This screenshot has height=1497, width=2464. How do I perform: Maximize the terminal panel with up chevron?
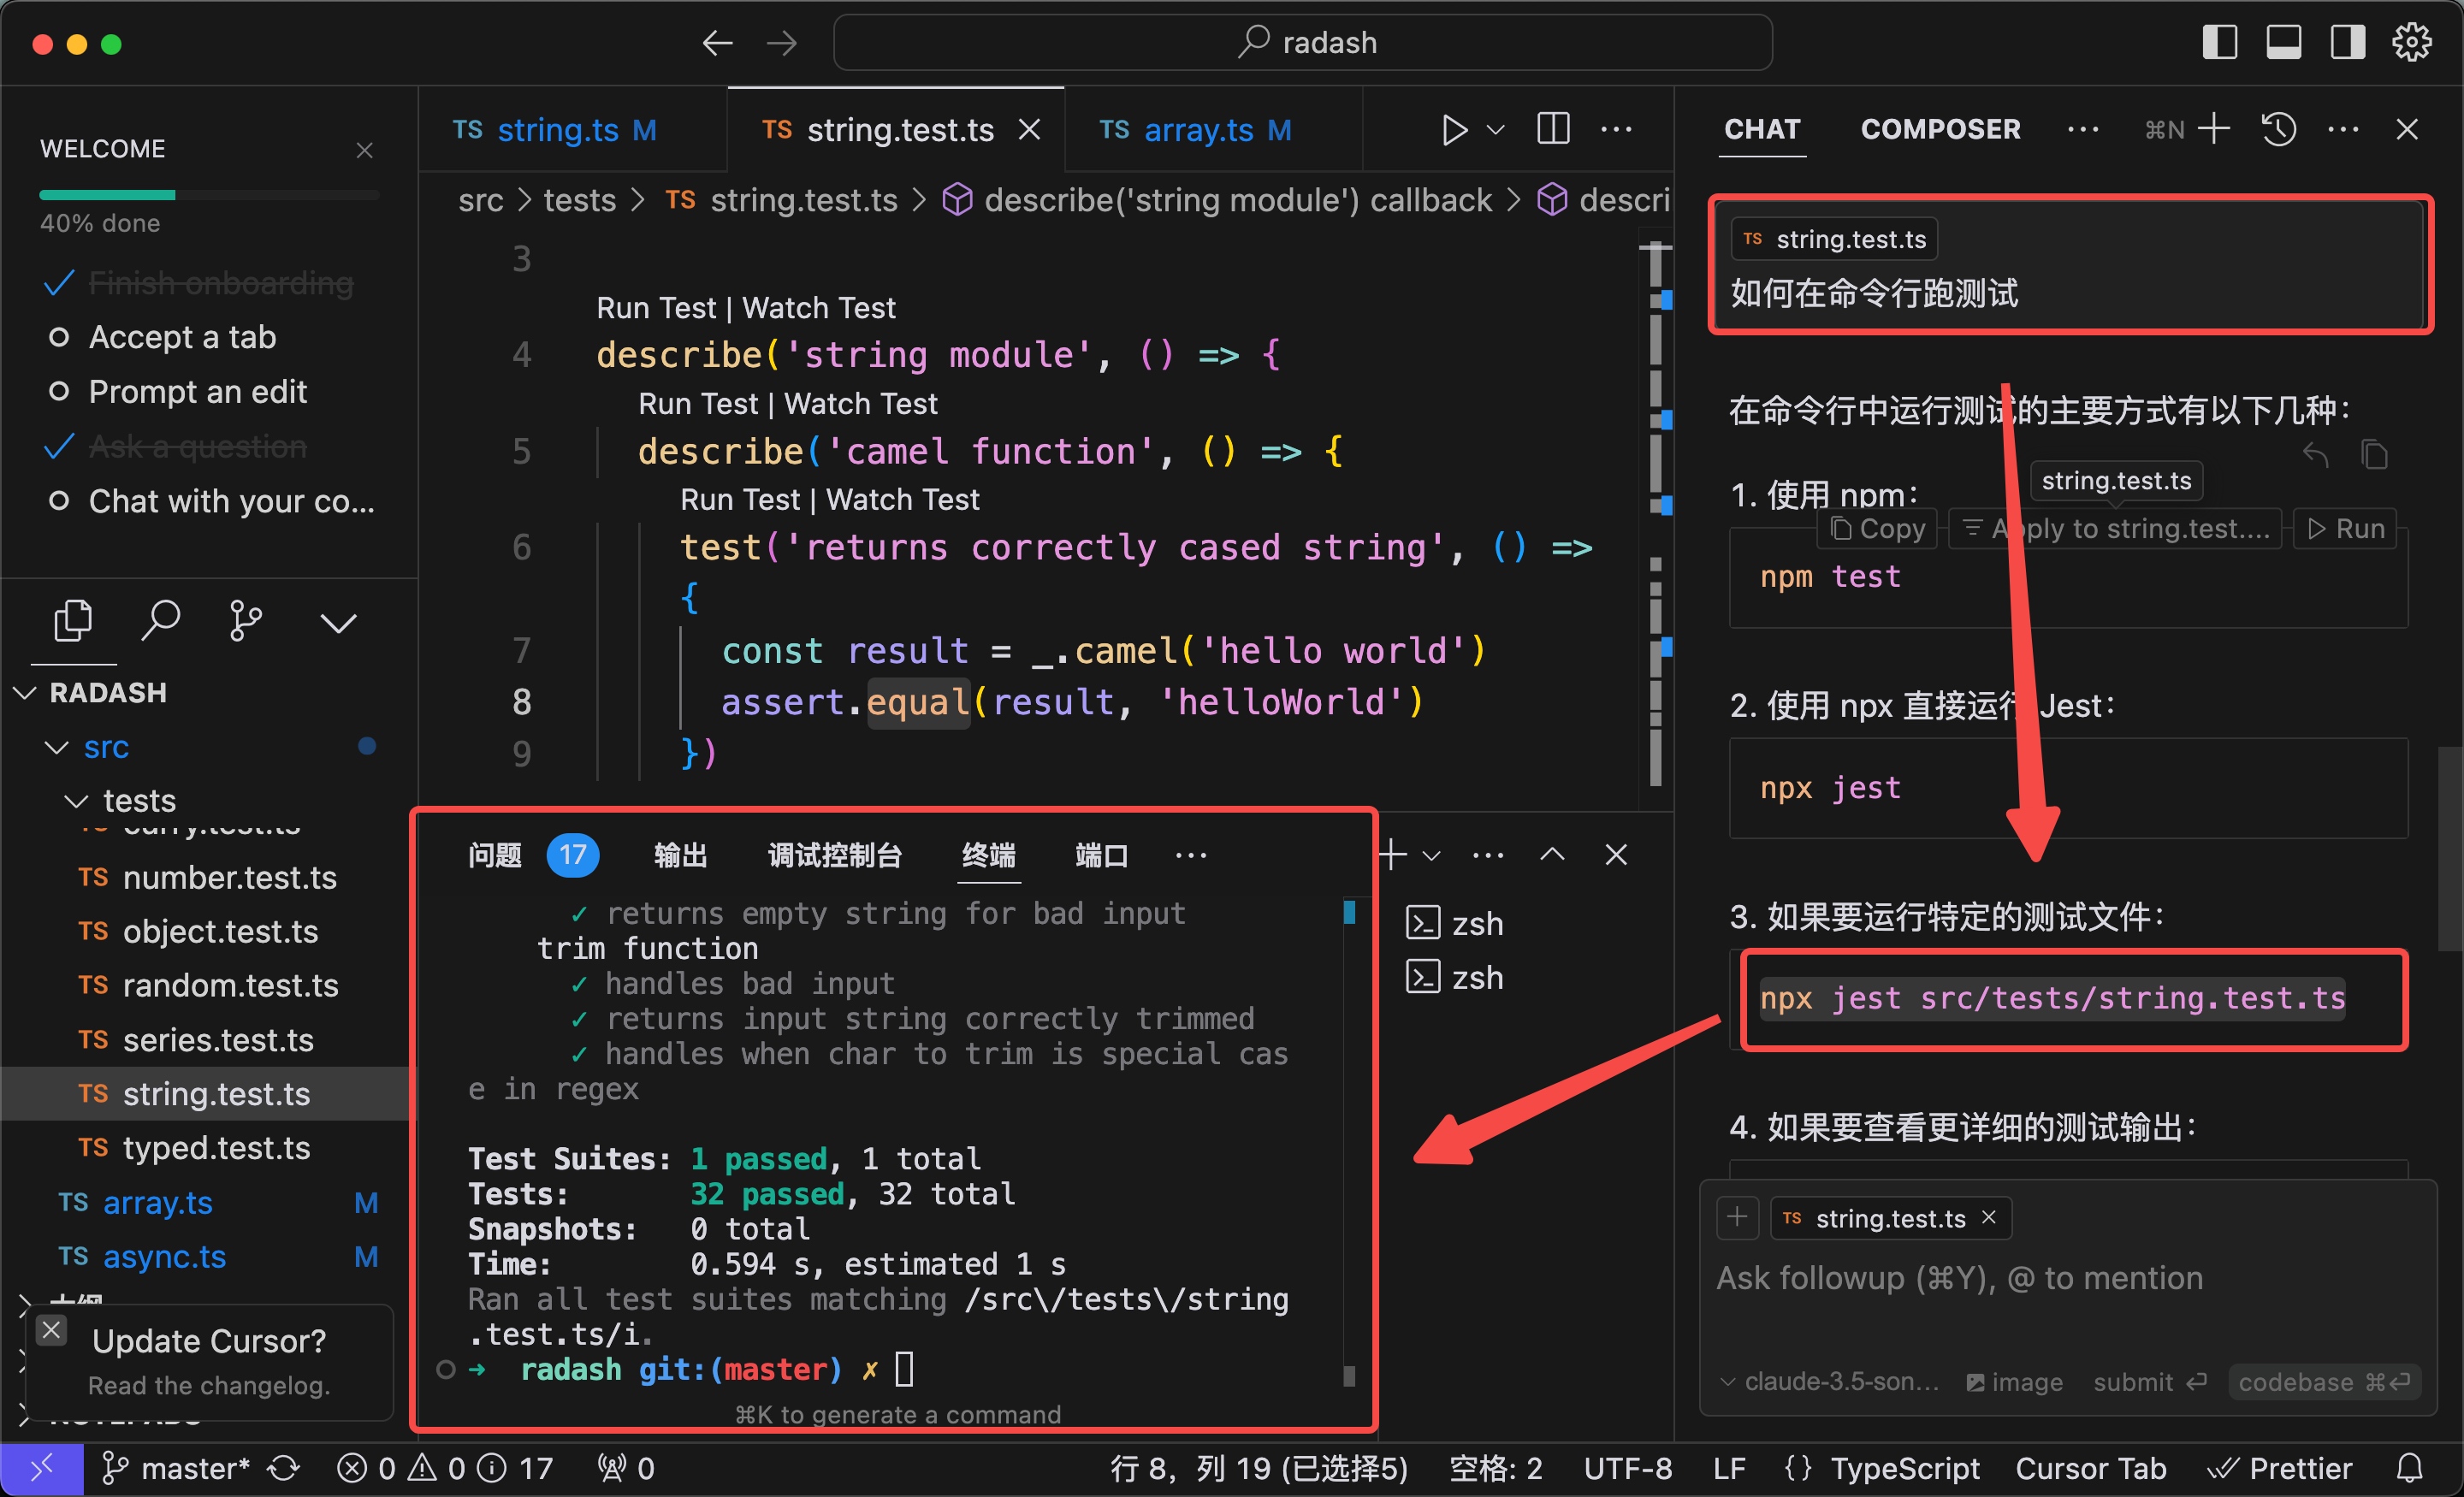(x=1552, y=854)
